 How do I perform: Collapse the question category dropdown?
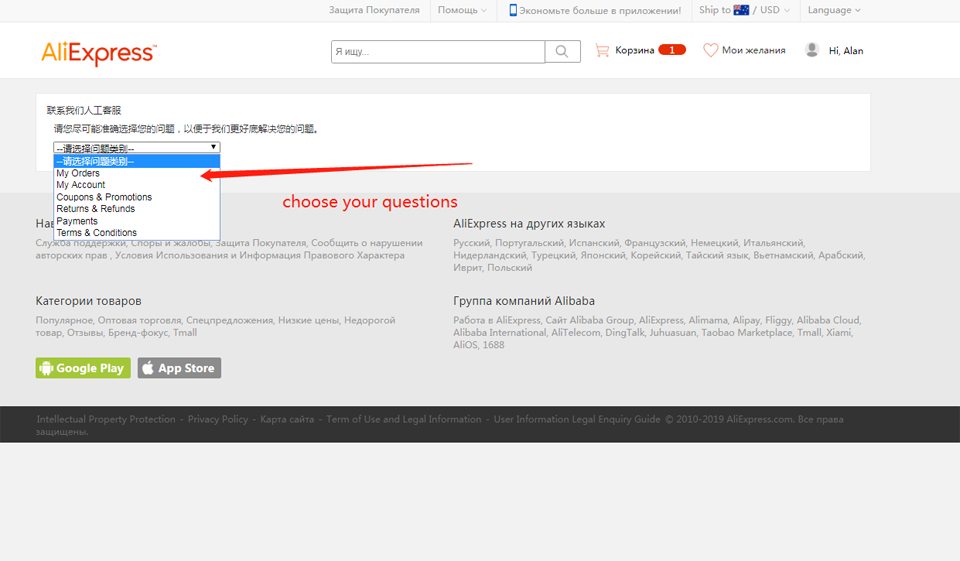(137, 148)
